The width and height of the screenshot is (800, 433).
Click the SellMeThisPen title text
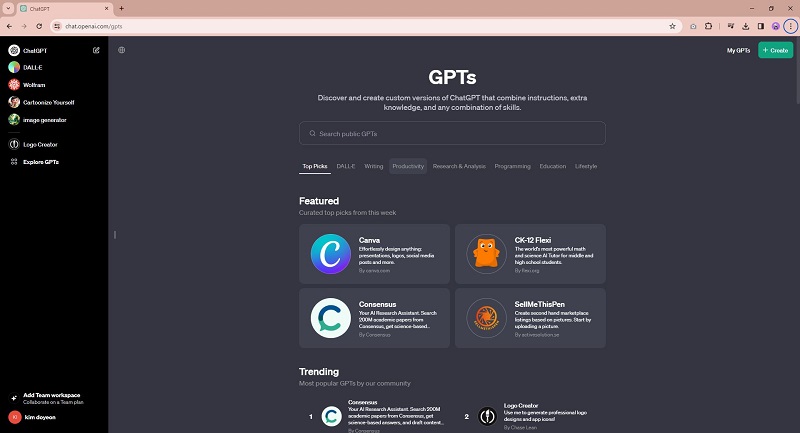point(539,304)
